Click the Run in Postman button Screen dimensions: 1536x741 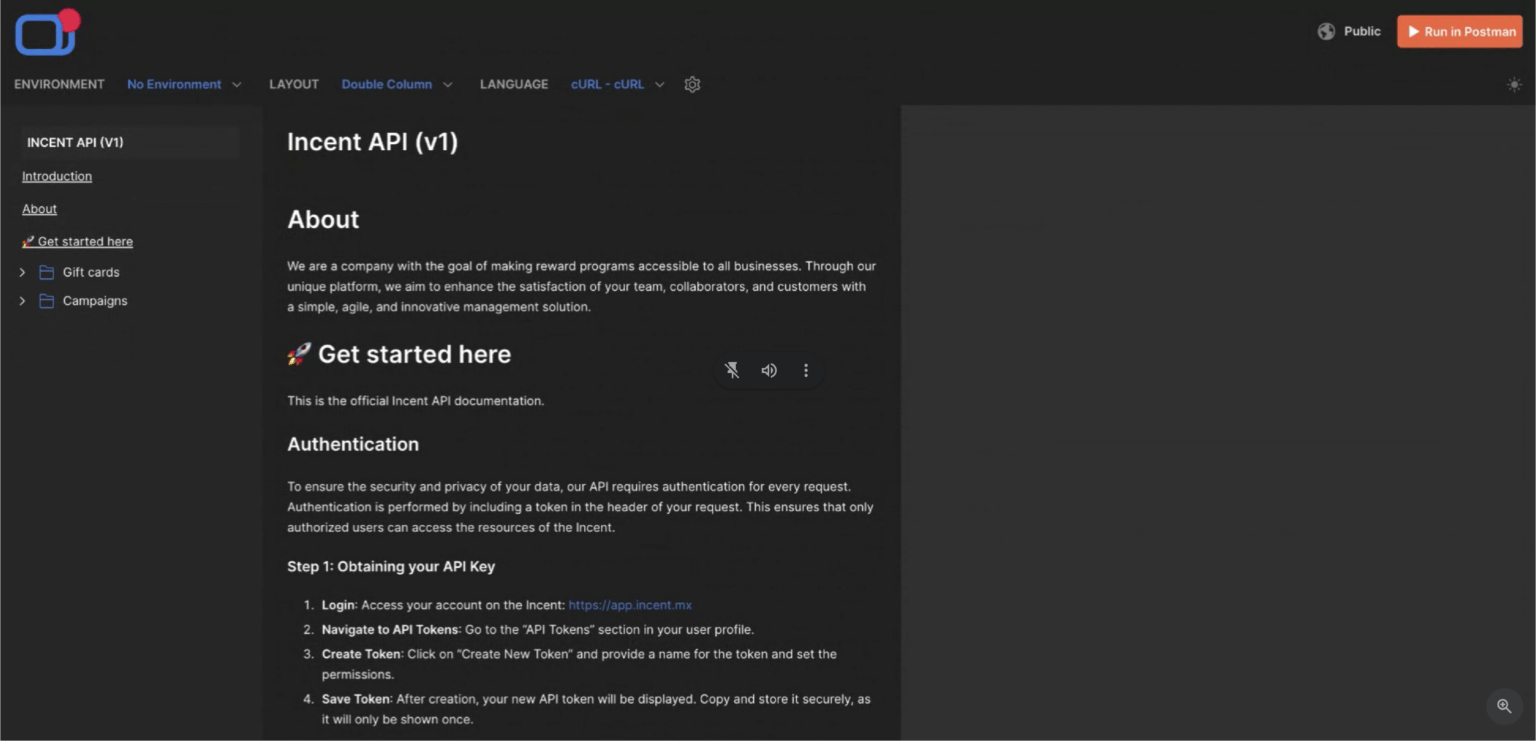point(1459,32)
